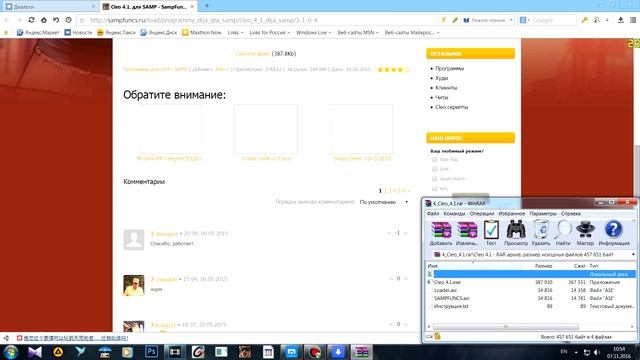
Task: Click the volume icon in system tray
Action: 596,352
